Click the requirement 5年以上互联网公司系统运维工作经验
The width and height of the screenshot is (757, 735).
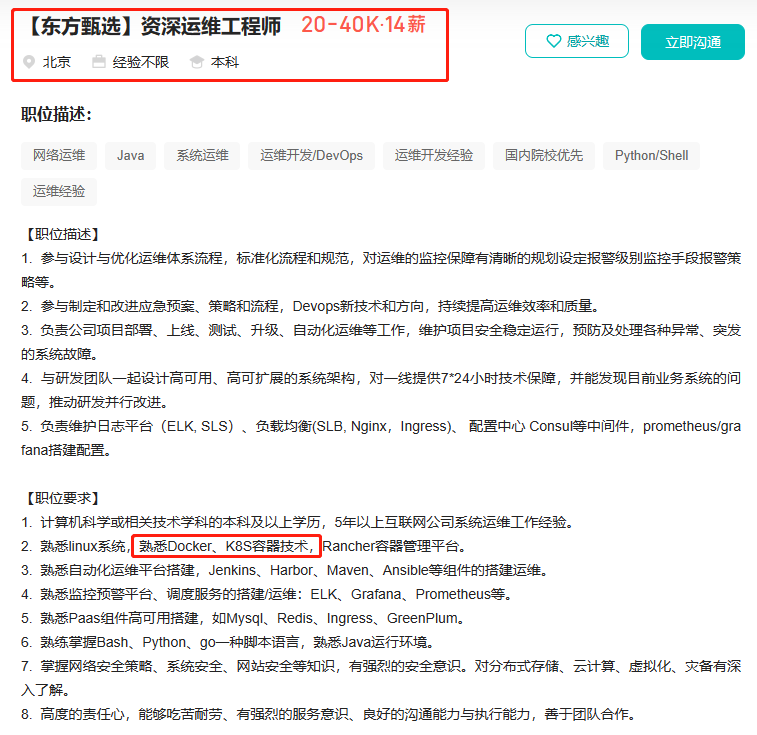(453, 522)
